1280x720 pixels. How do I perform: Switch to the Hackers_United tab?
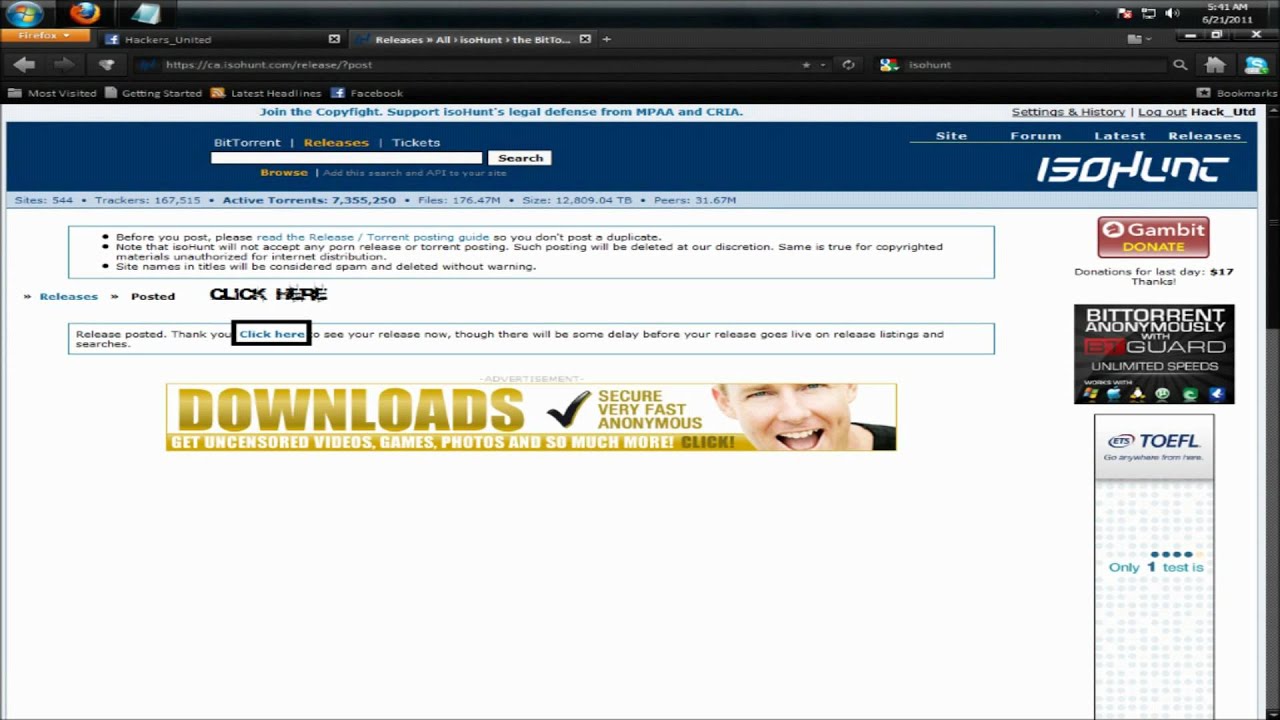[x=168, y=39]
